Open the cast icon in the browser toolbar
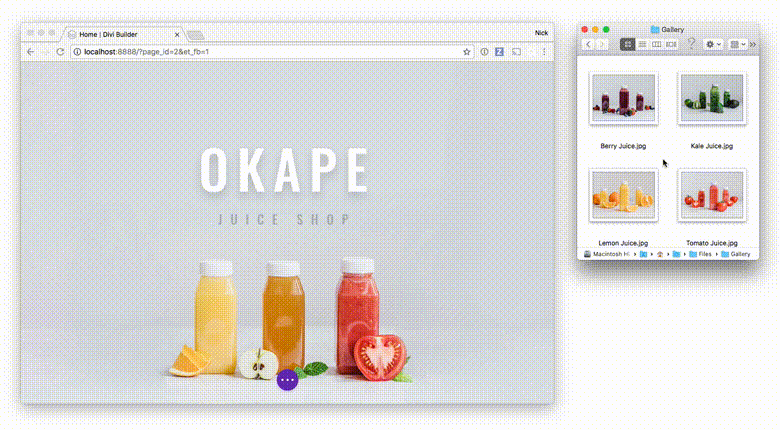Image resolution: width=780 pixels, height=430 pixels. pos(517,52)
